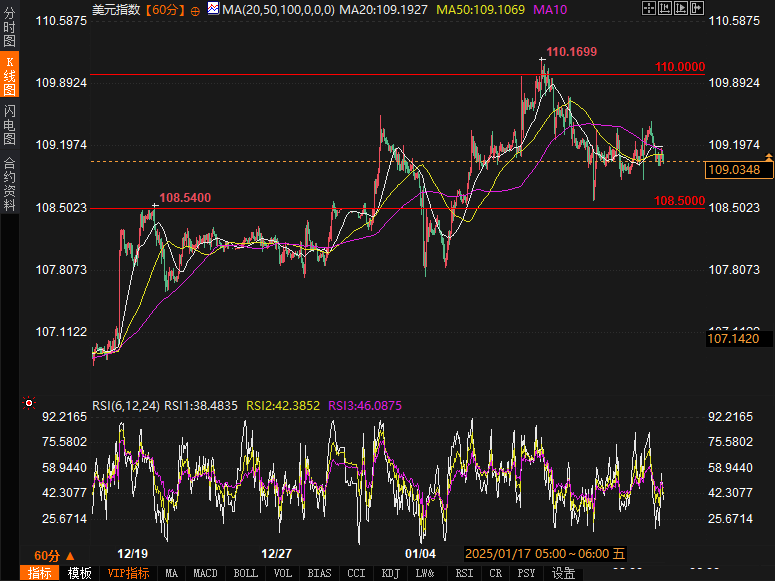Click the expand chart axis play icon
The width and height of the screenshot is (775, 581).
tap(681, 8)
